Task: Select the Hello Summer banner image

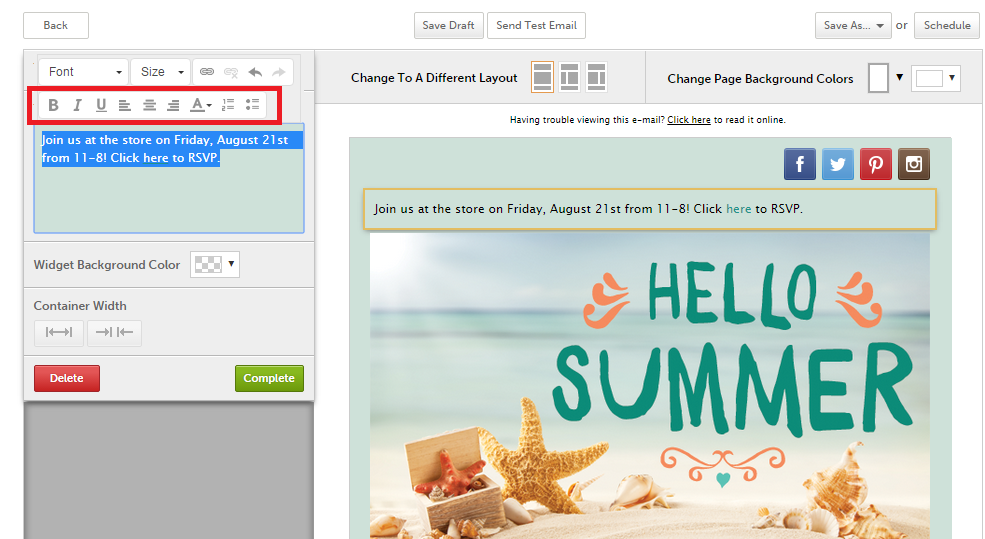Action: 650,386
